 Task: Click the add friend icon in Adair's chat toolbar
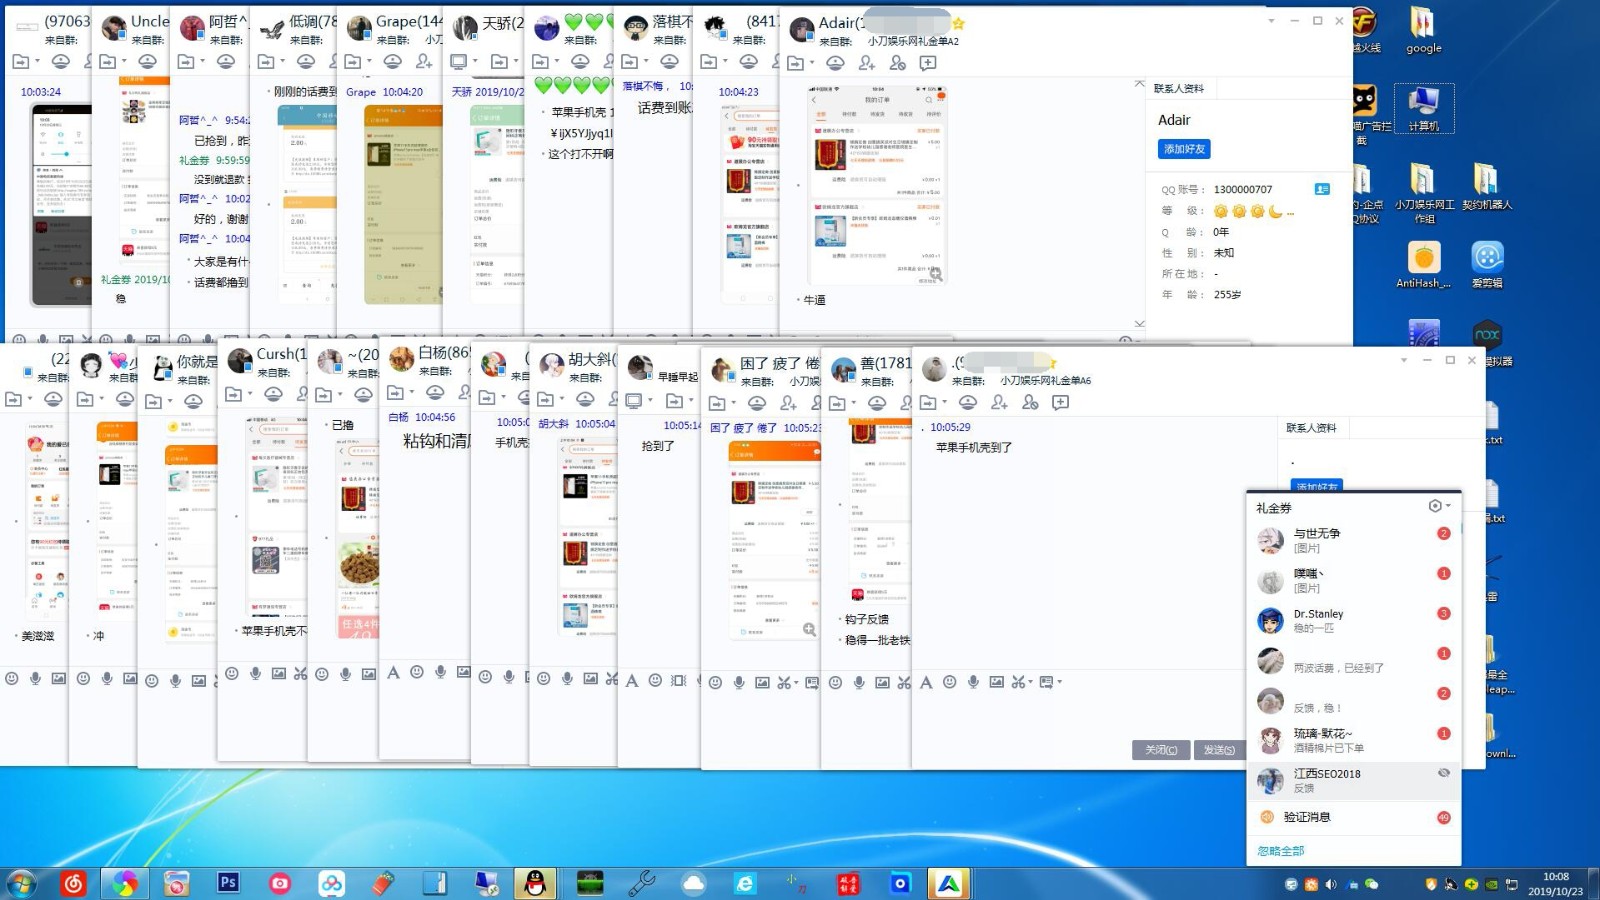click(866, 63)
